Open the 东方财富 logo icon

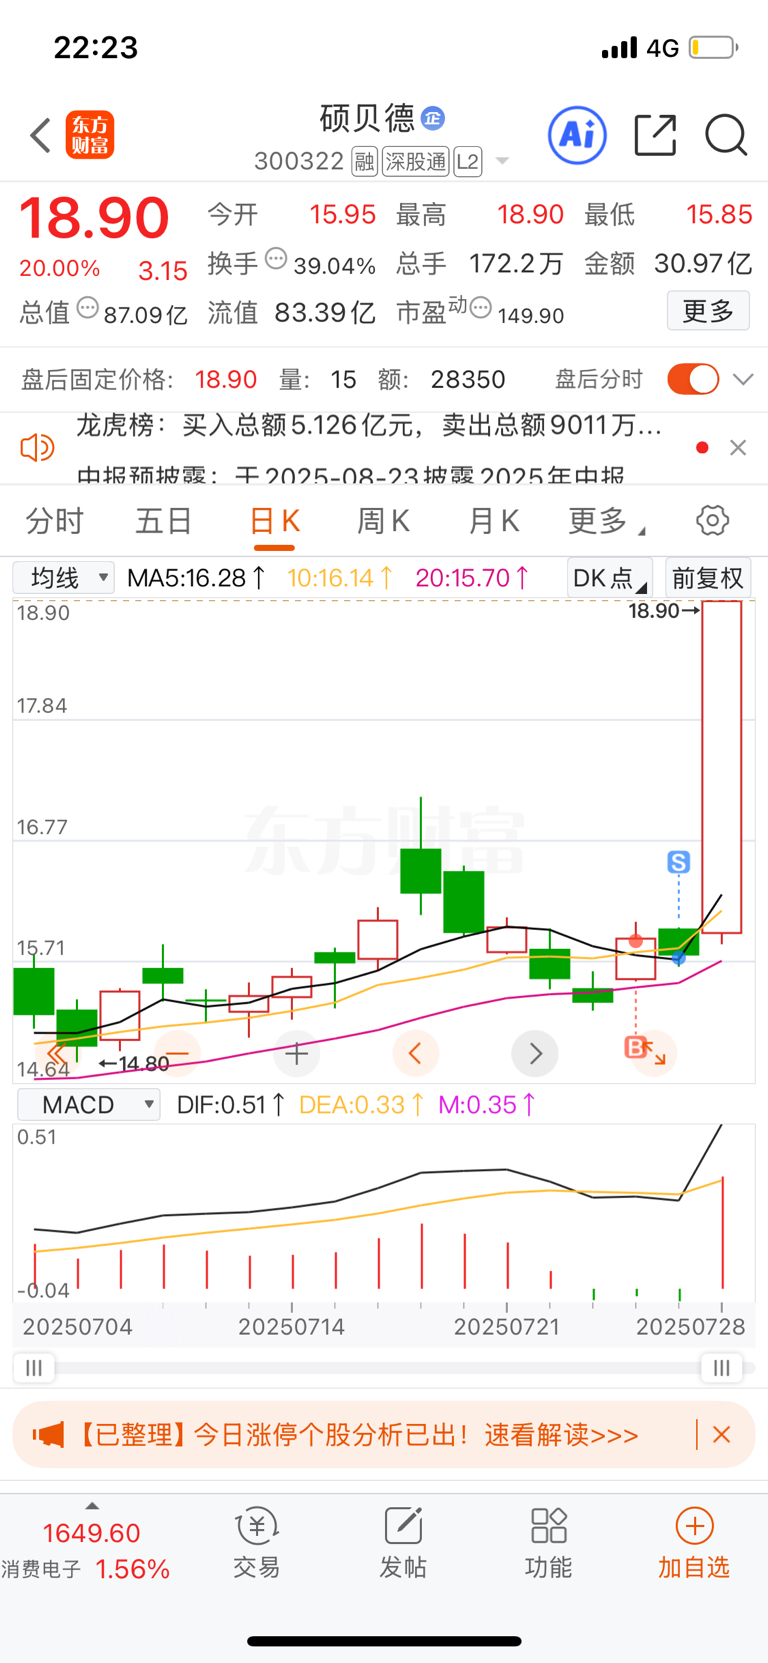(90, 135)
